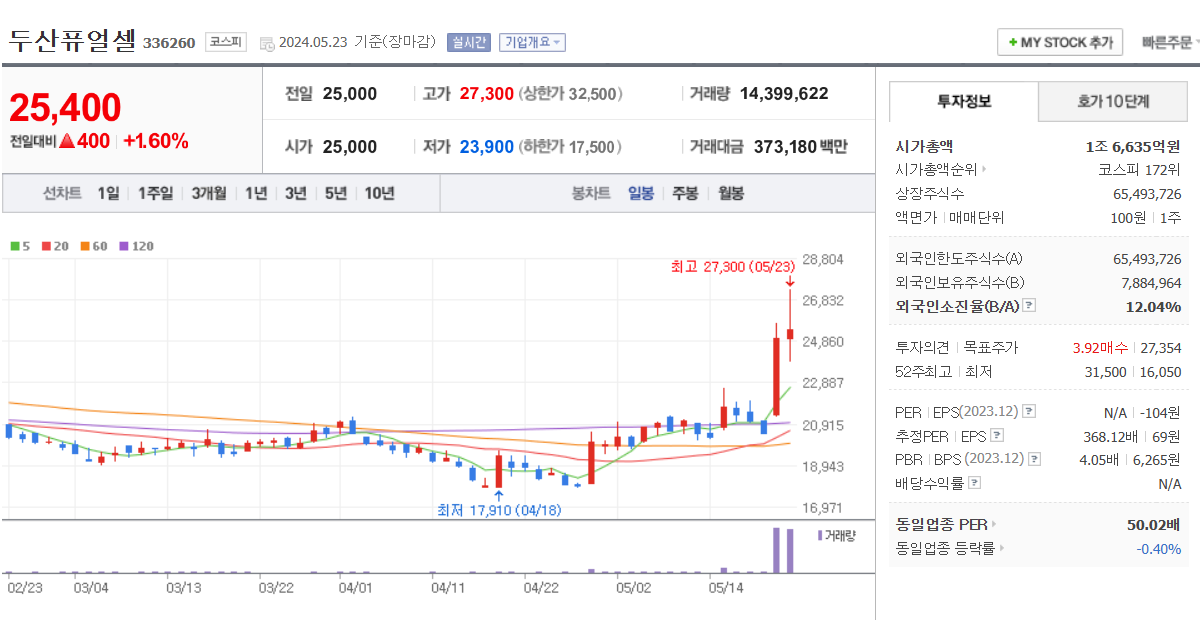Click the 코스피 market badge
Image resolution: width=1200 pixels, height=620 pixels.
(x=224, y=42)
